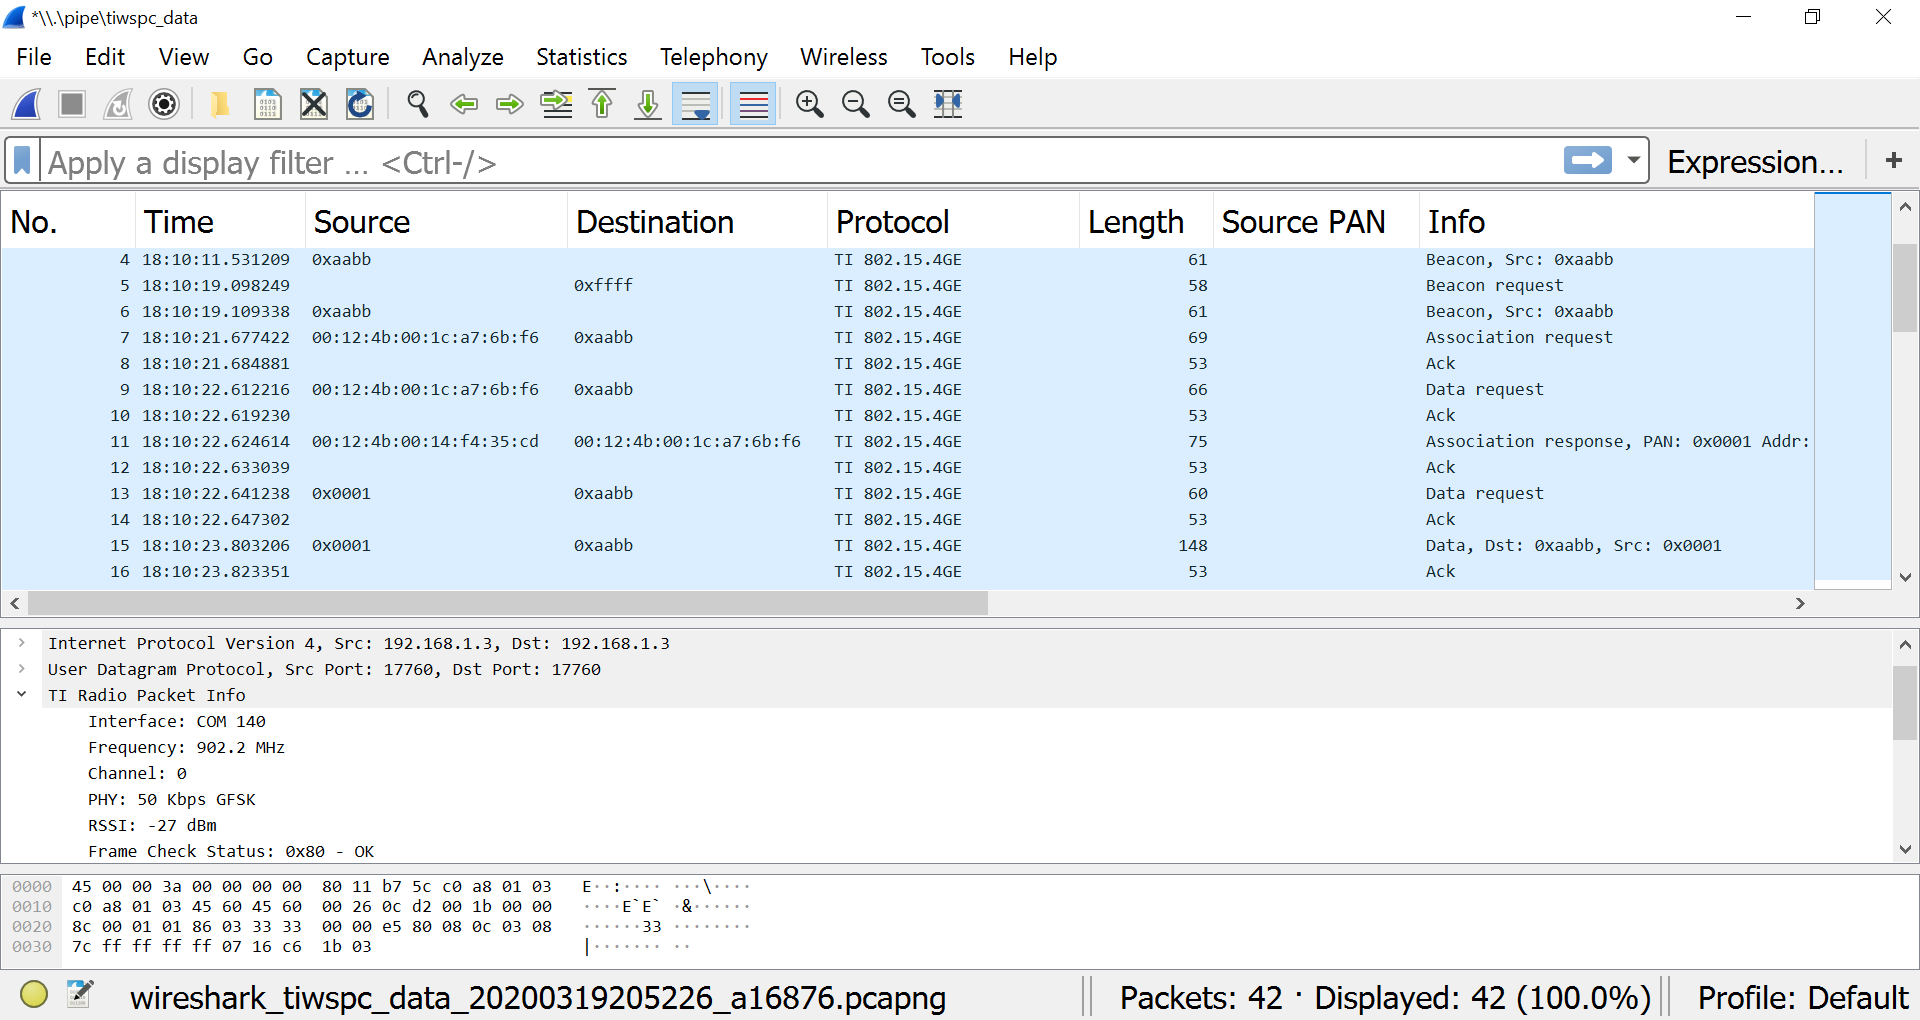Image resolution: width=1920 pixels, height=1020 pixels.
Task: Click the Expression... button
Action: (1755, 162)
